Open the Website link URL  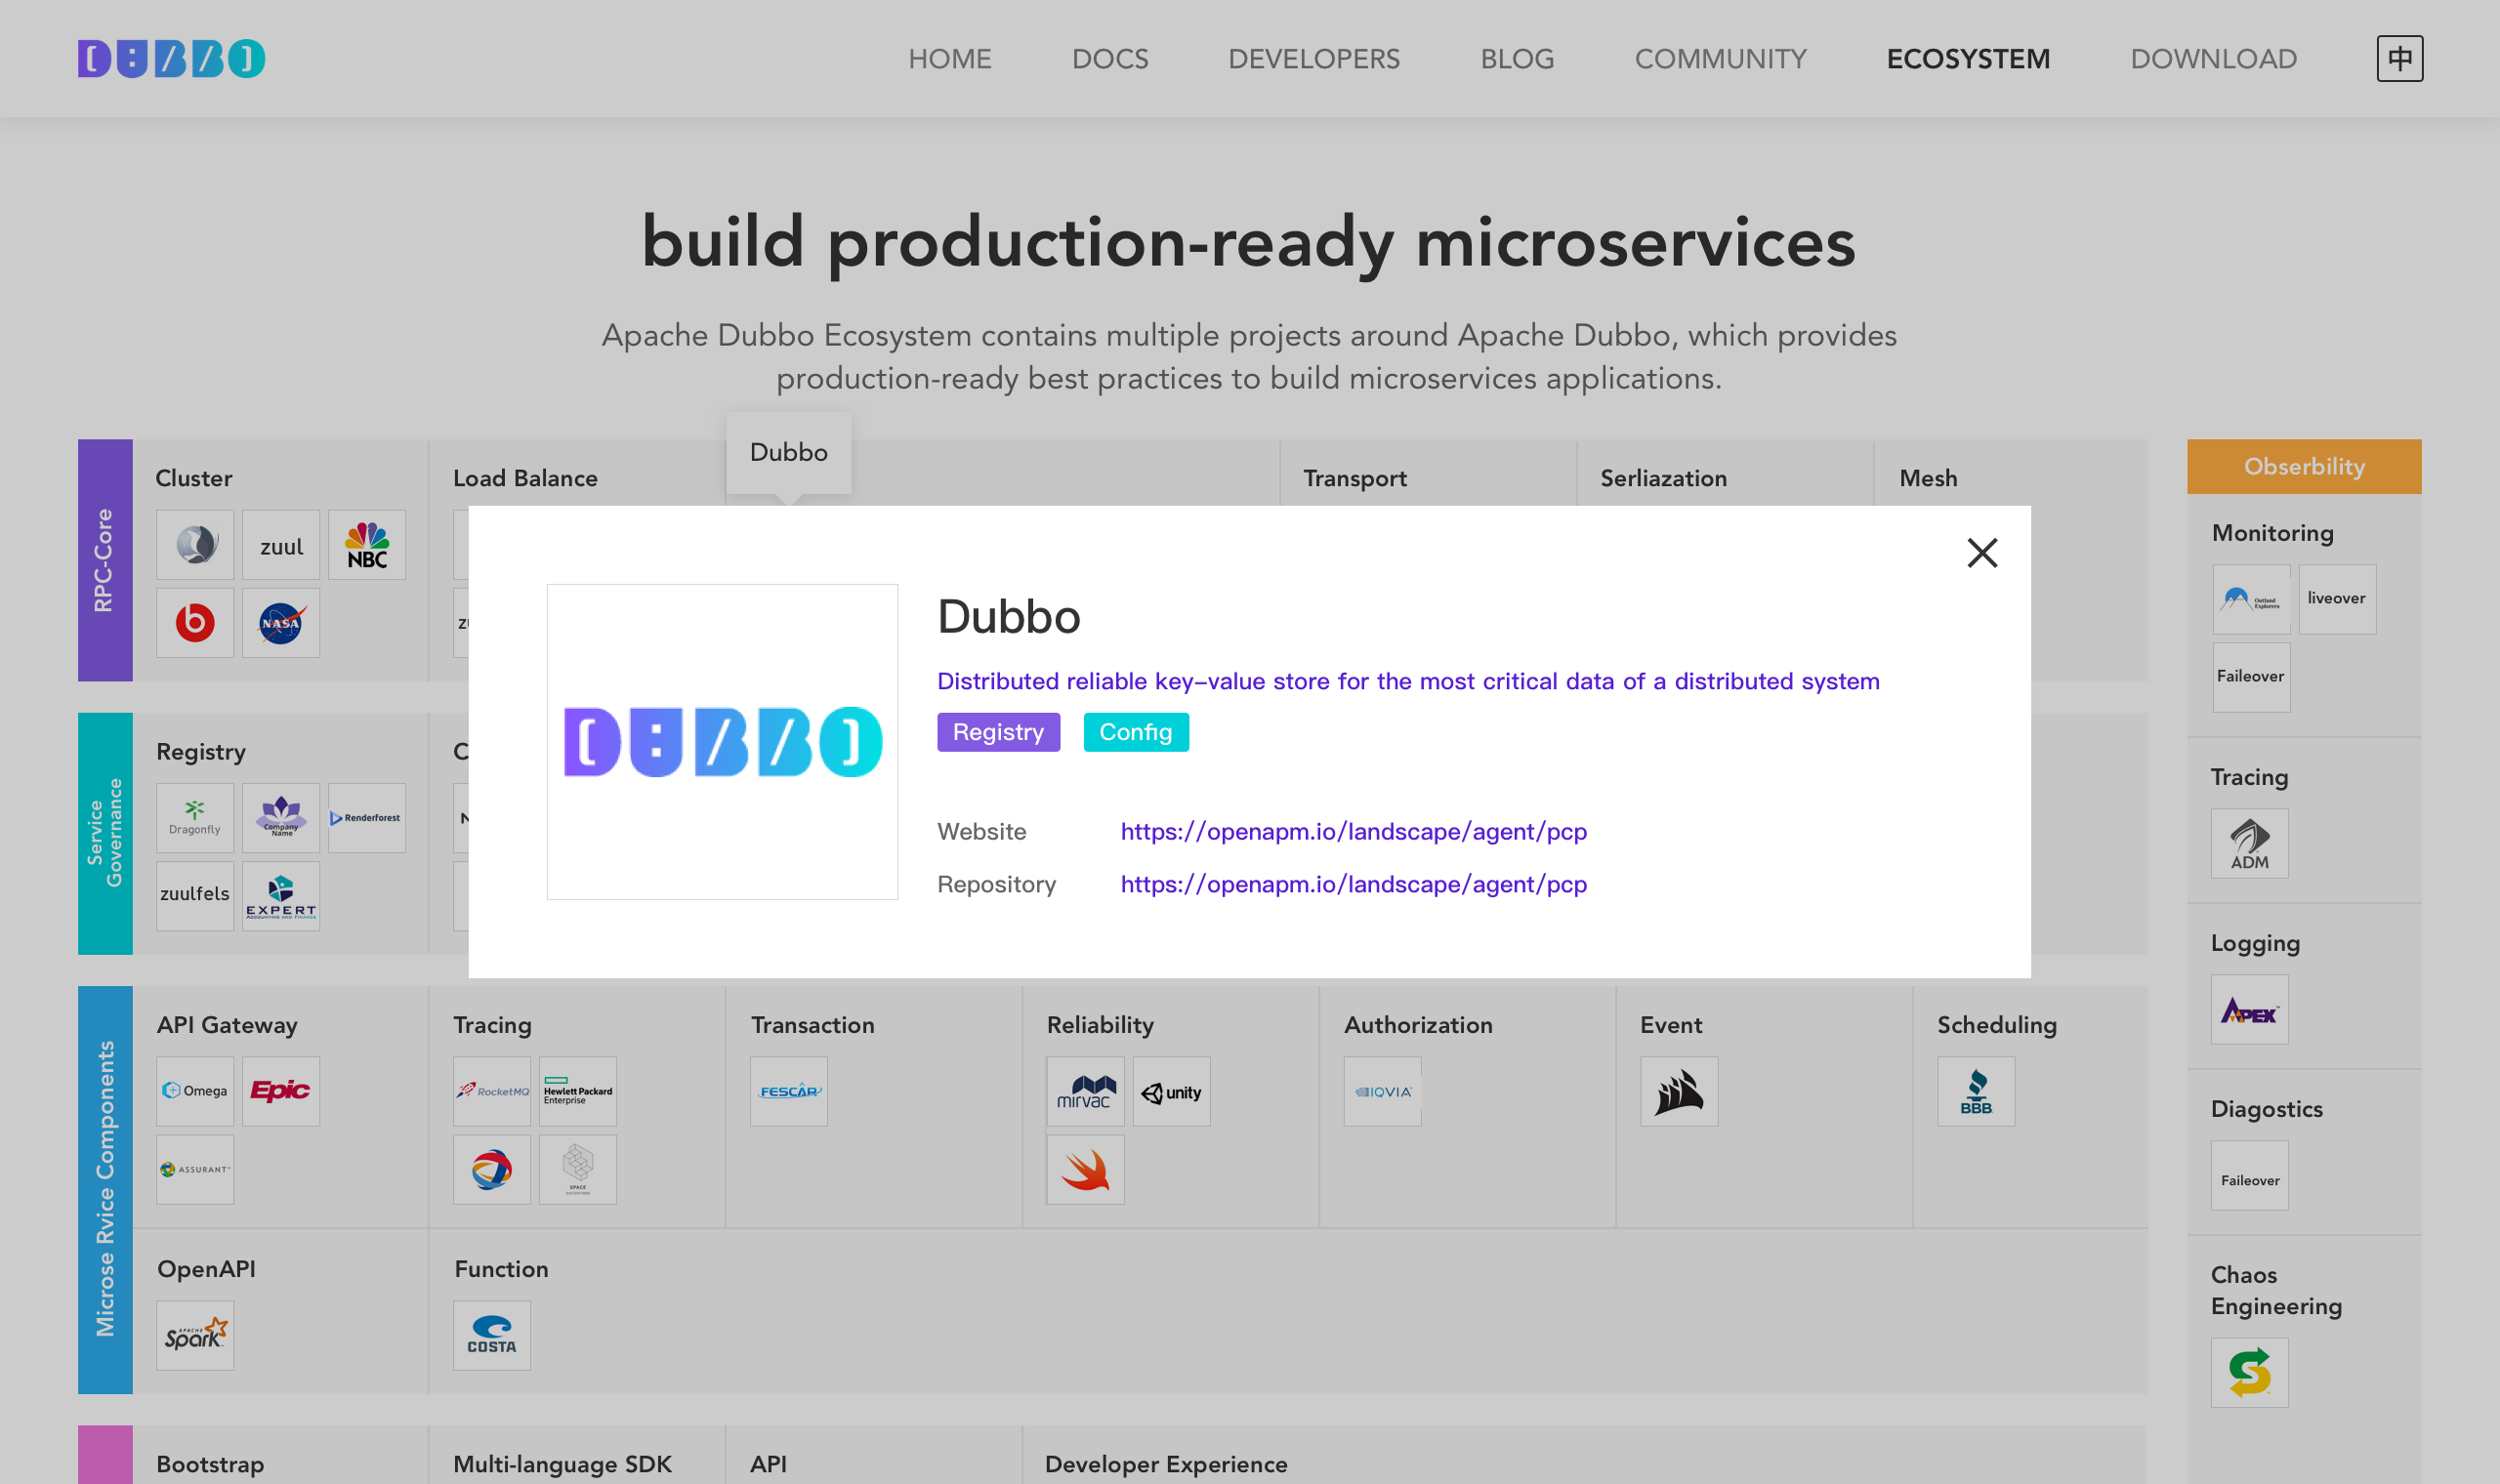click(1353, 831)
